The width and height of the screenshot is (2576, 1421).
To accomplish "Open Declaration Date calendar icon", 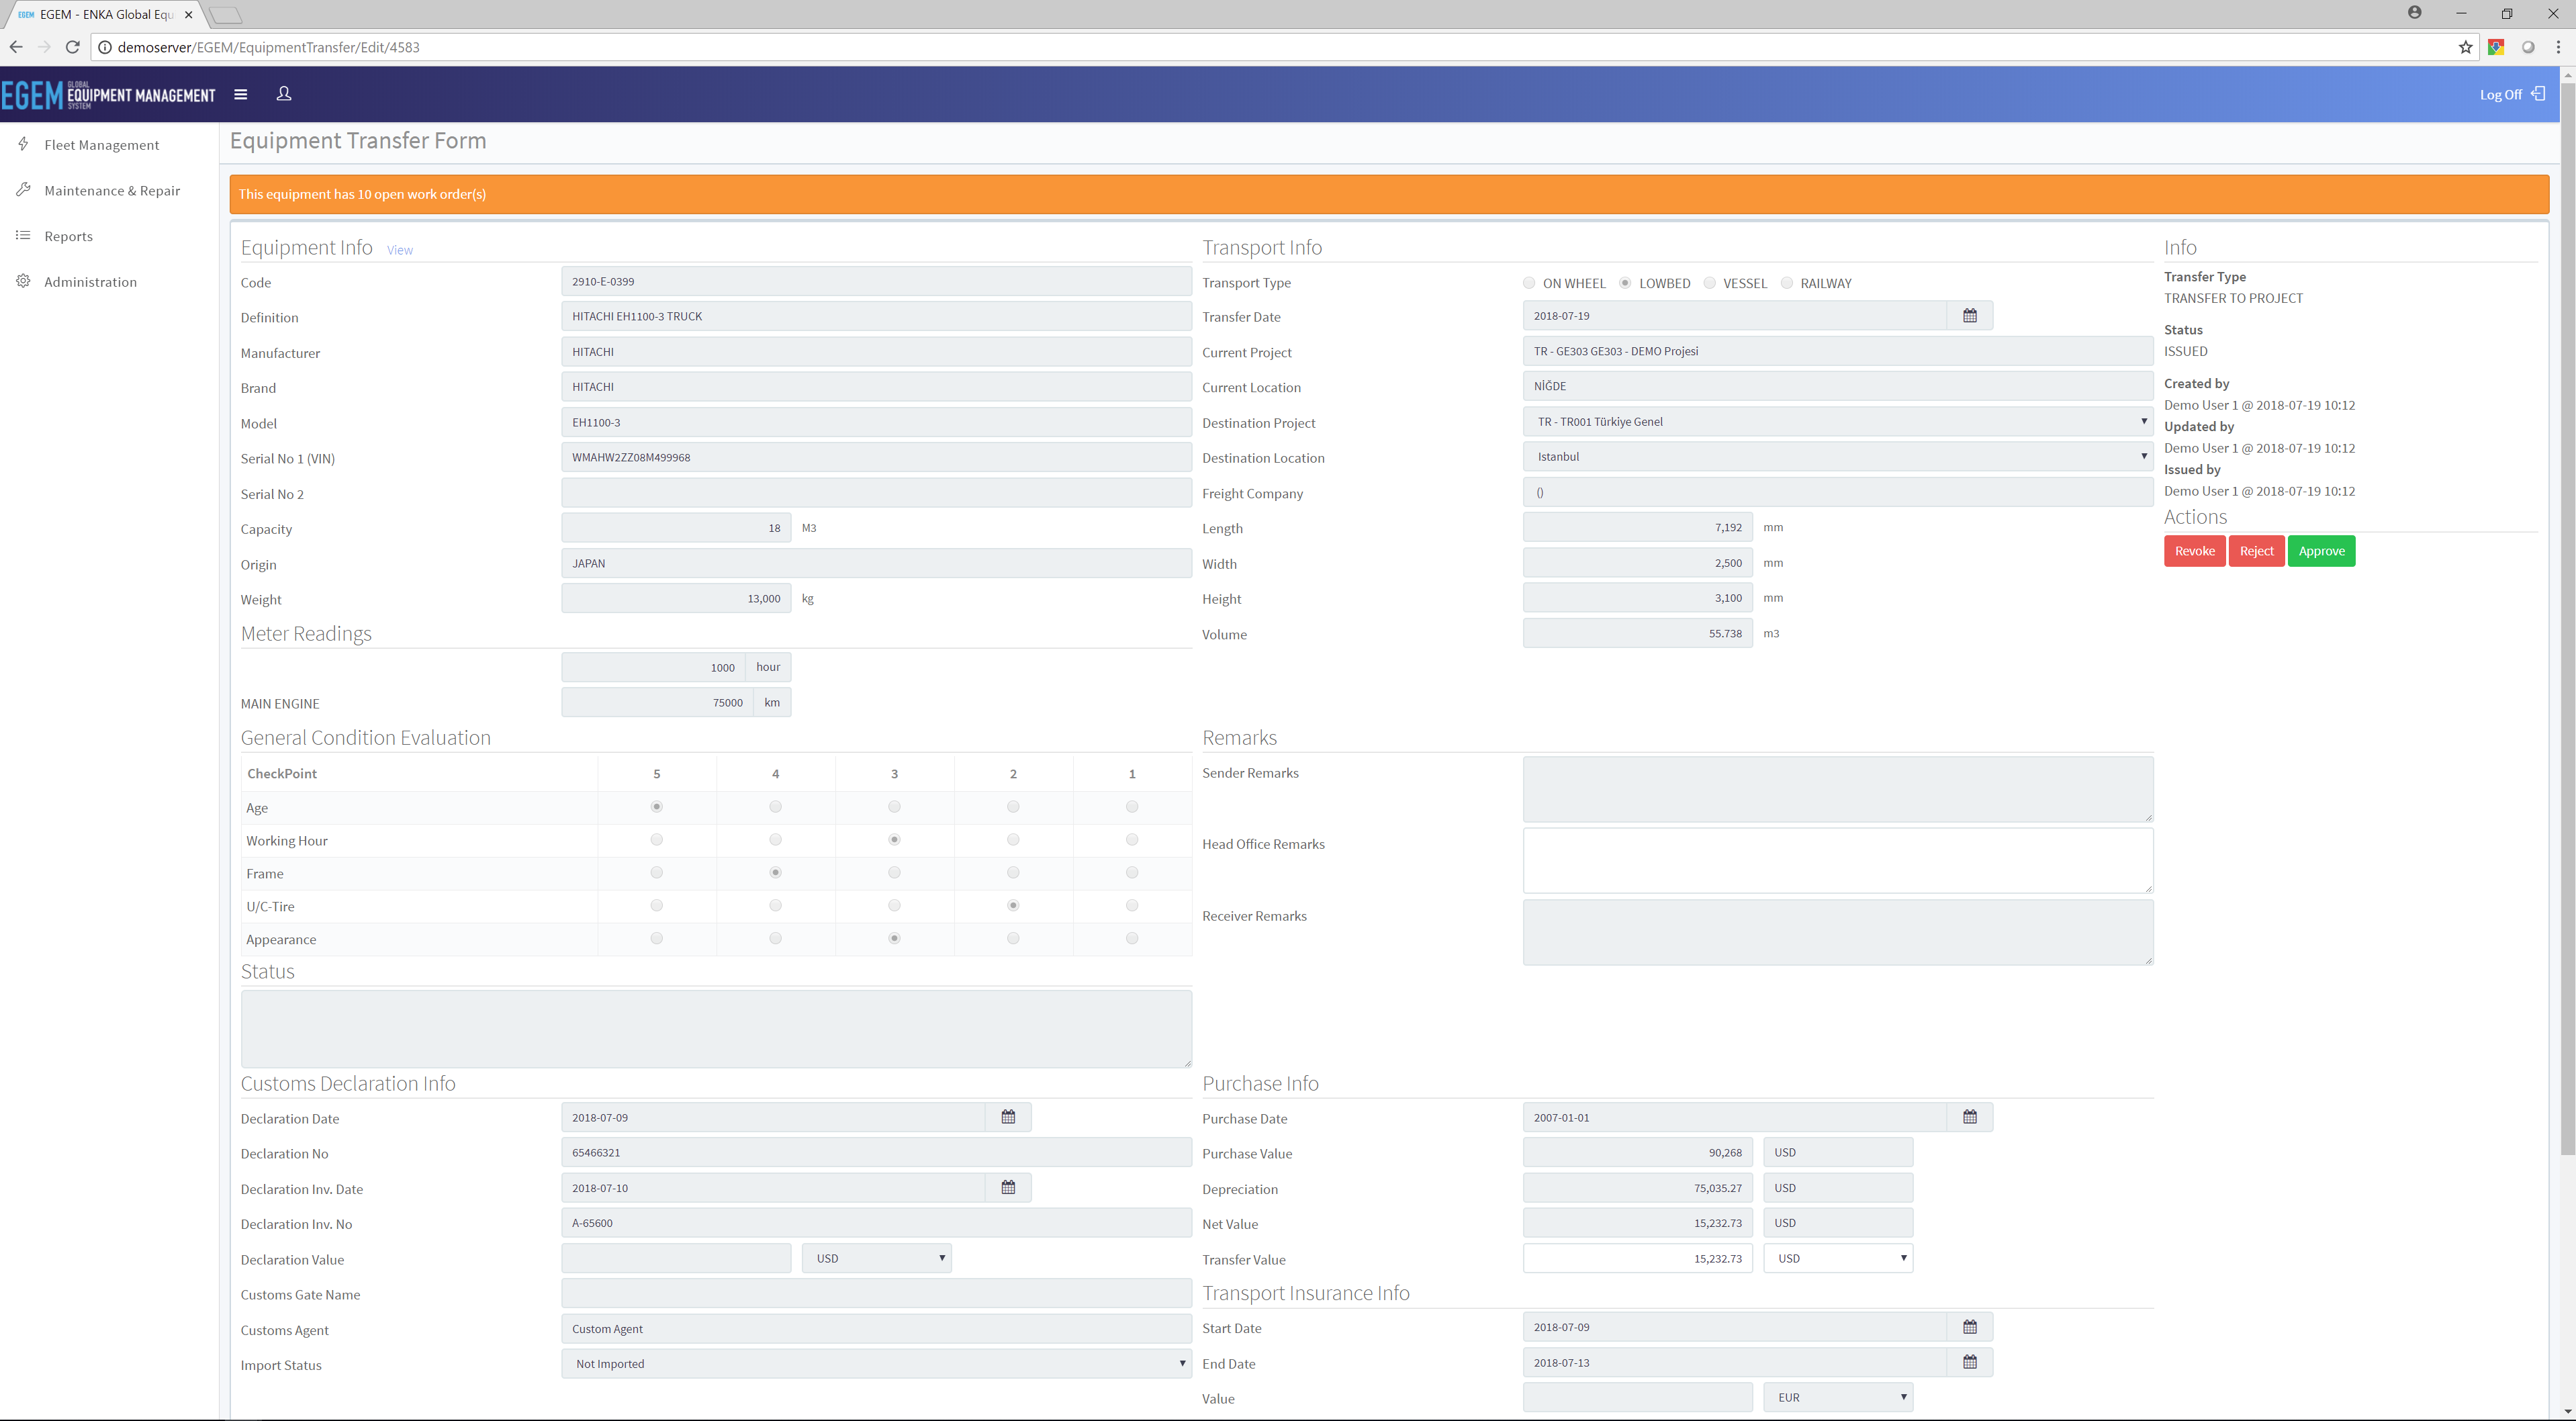I will coord(1008,1117).
